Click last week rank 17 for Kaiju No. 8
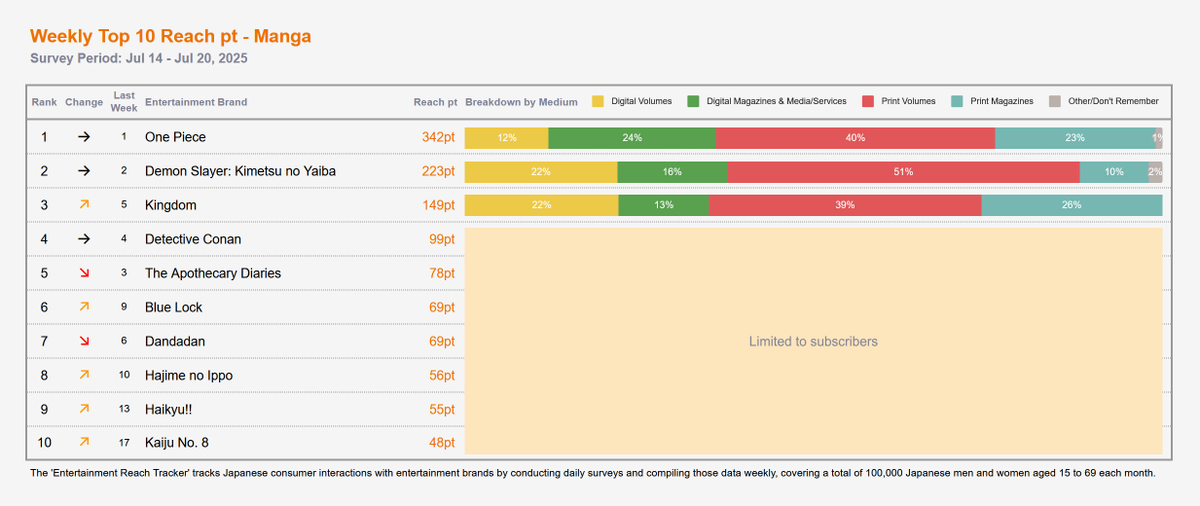The width and height of the screenshot is (1200, 506). [x=124, y=443]
